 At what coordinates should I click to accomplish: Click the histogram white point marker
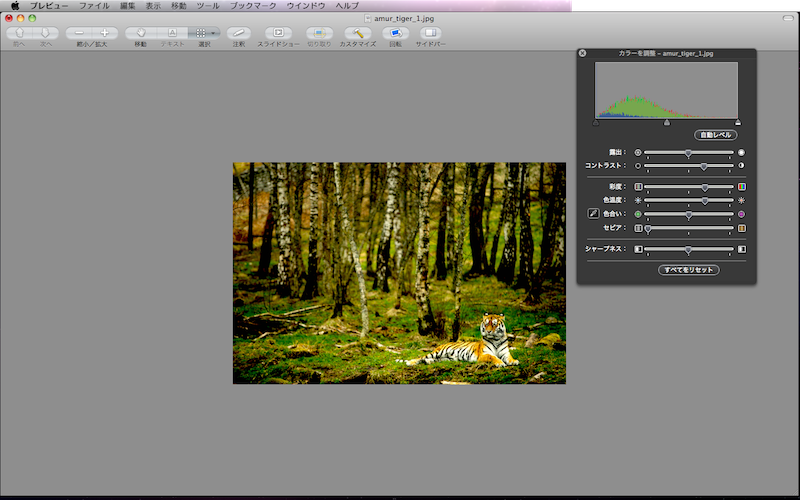coord(738,122)
